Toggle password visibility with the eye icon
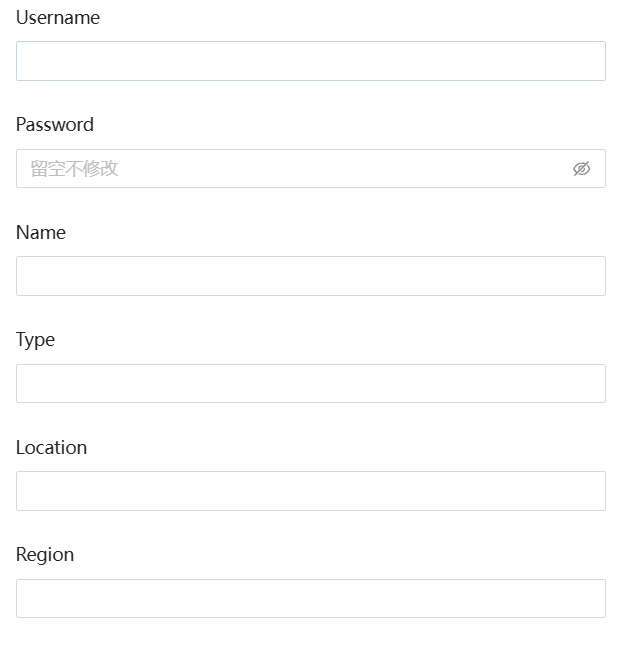The width and height of the screenshot is (622, 648). click(x=581, y=169)
